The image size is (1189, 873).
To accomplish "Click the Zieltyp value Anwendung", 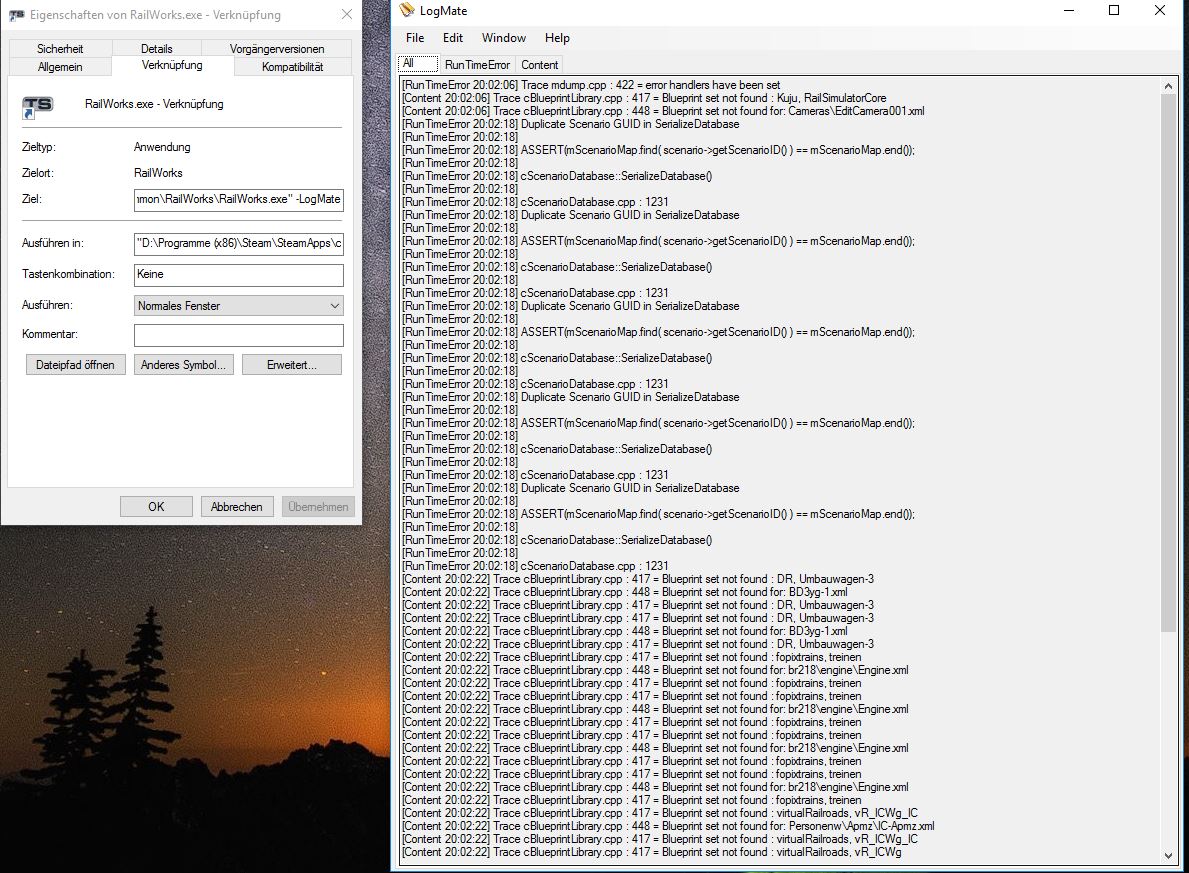I will (162, 147).
